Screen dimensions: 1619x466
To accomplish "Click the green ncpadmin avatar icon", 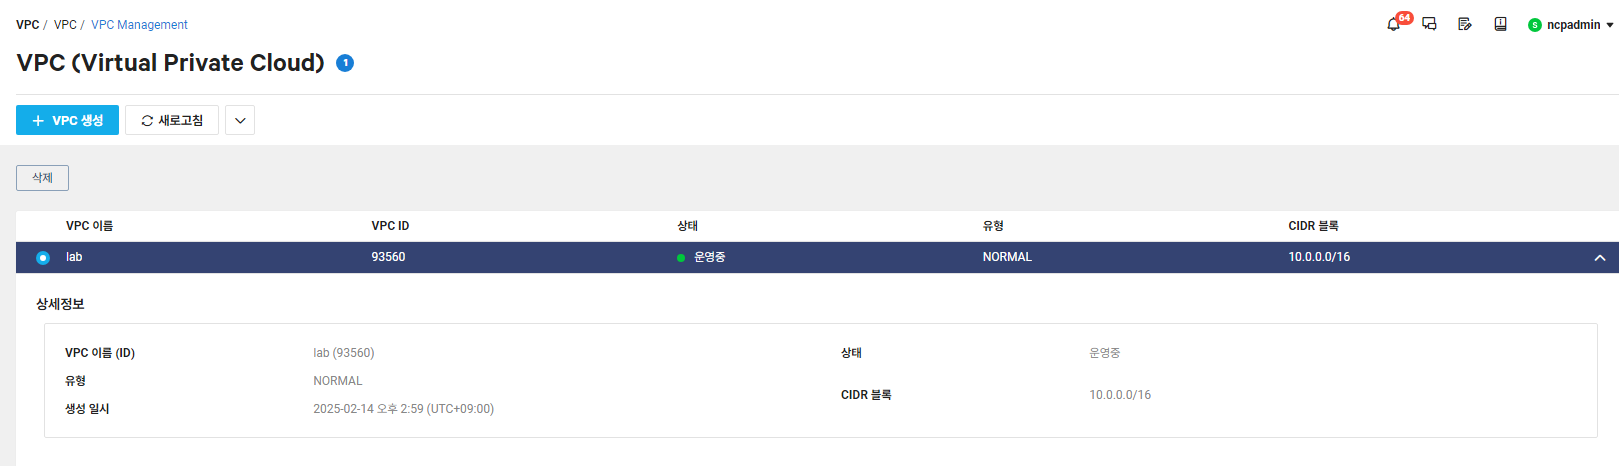I will click(x=1534, y=25).
